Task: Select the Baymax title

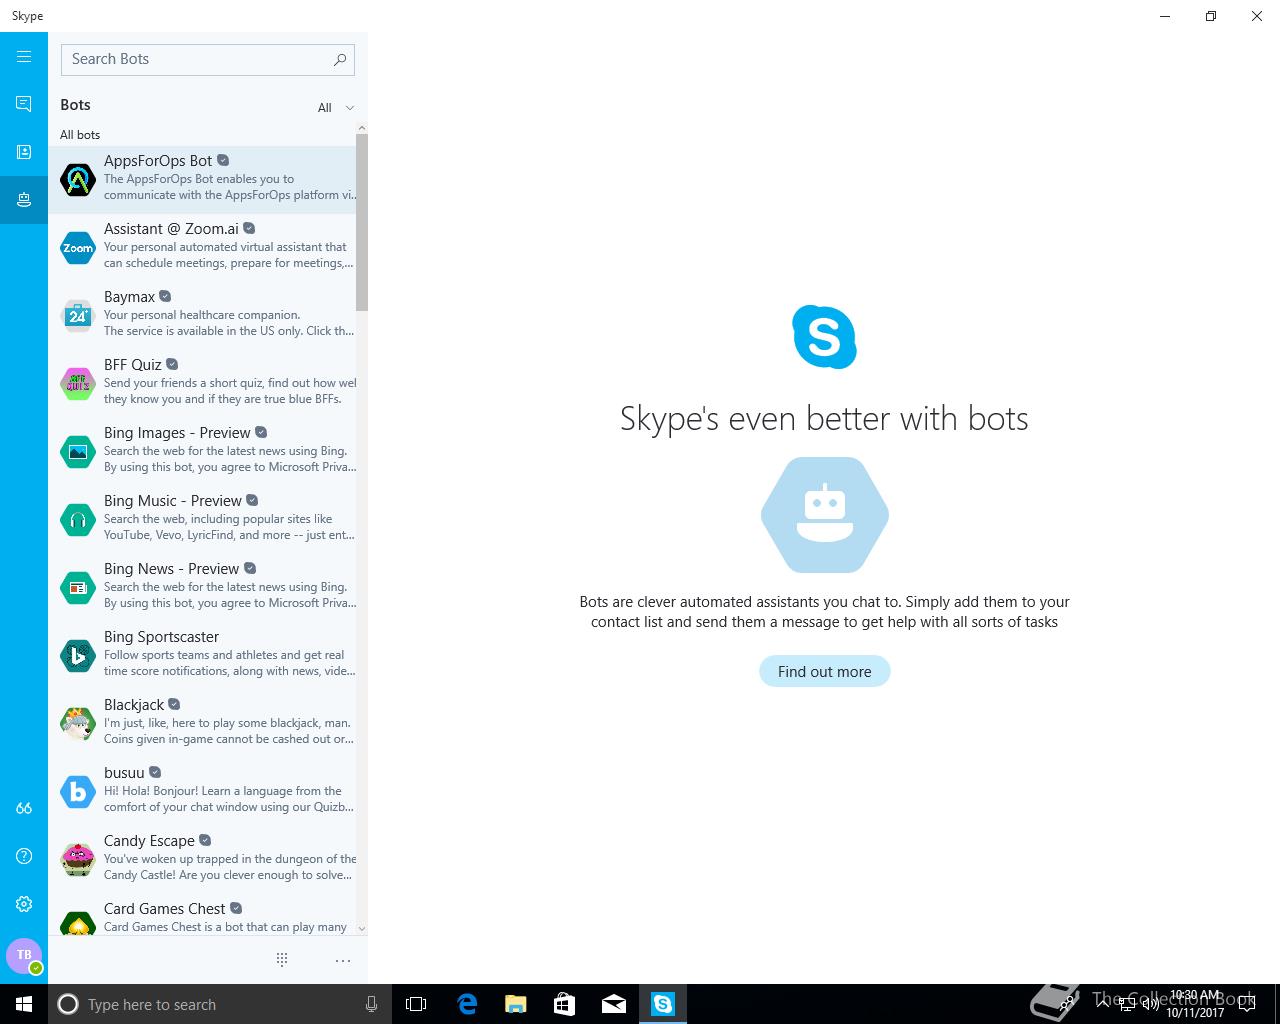Action: (x=129, y=297)
